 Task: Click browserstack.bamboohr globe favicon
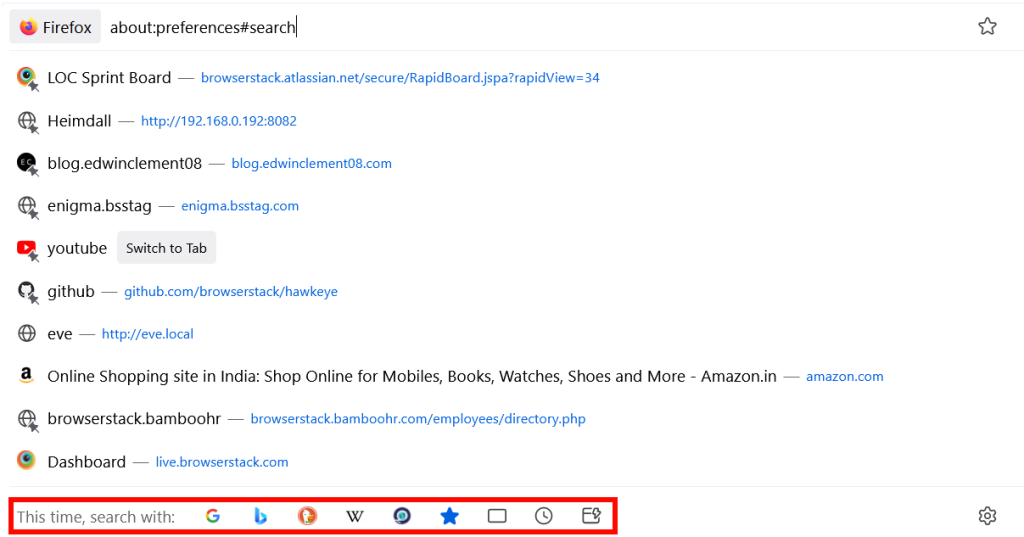(x=27, y=419)
